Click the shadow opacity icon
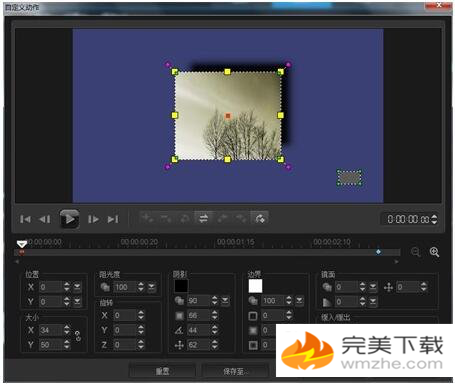This screenshot has height=385, width=455. click(x=179, y=301)
